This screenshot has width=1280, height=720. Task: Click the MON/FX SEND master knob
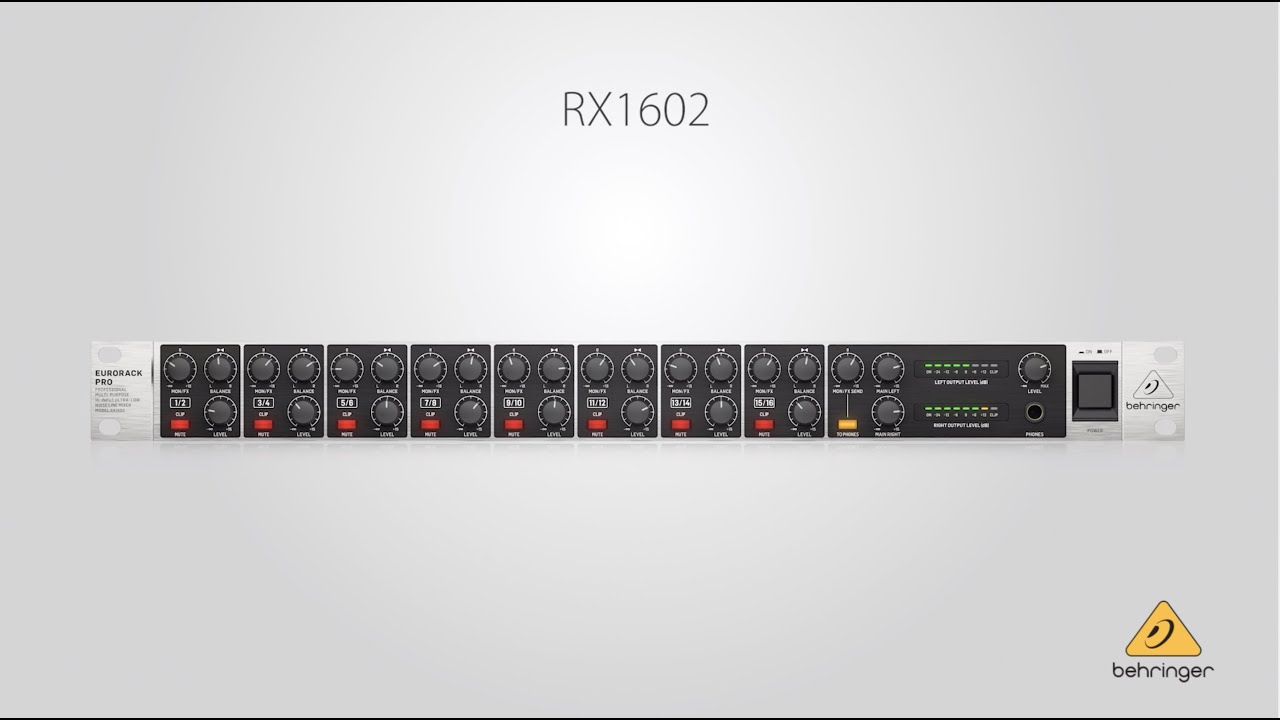point(848,369)
